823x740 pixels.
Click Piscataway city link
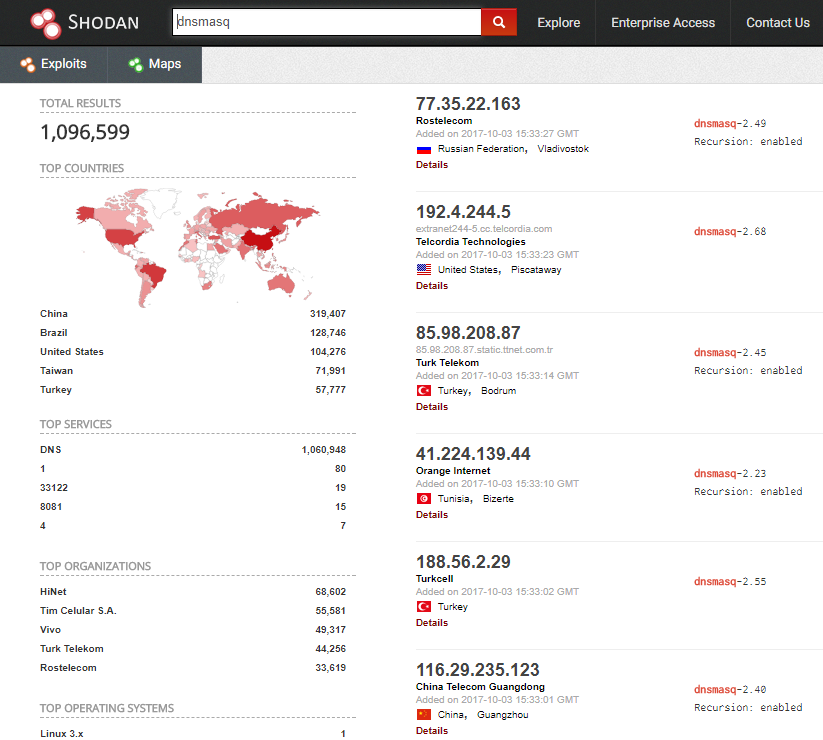pyautogui.click(x=536, y=270)
